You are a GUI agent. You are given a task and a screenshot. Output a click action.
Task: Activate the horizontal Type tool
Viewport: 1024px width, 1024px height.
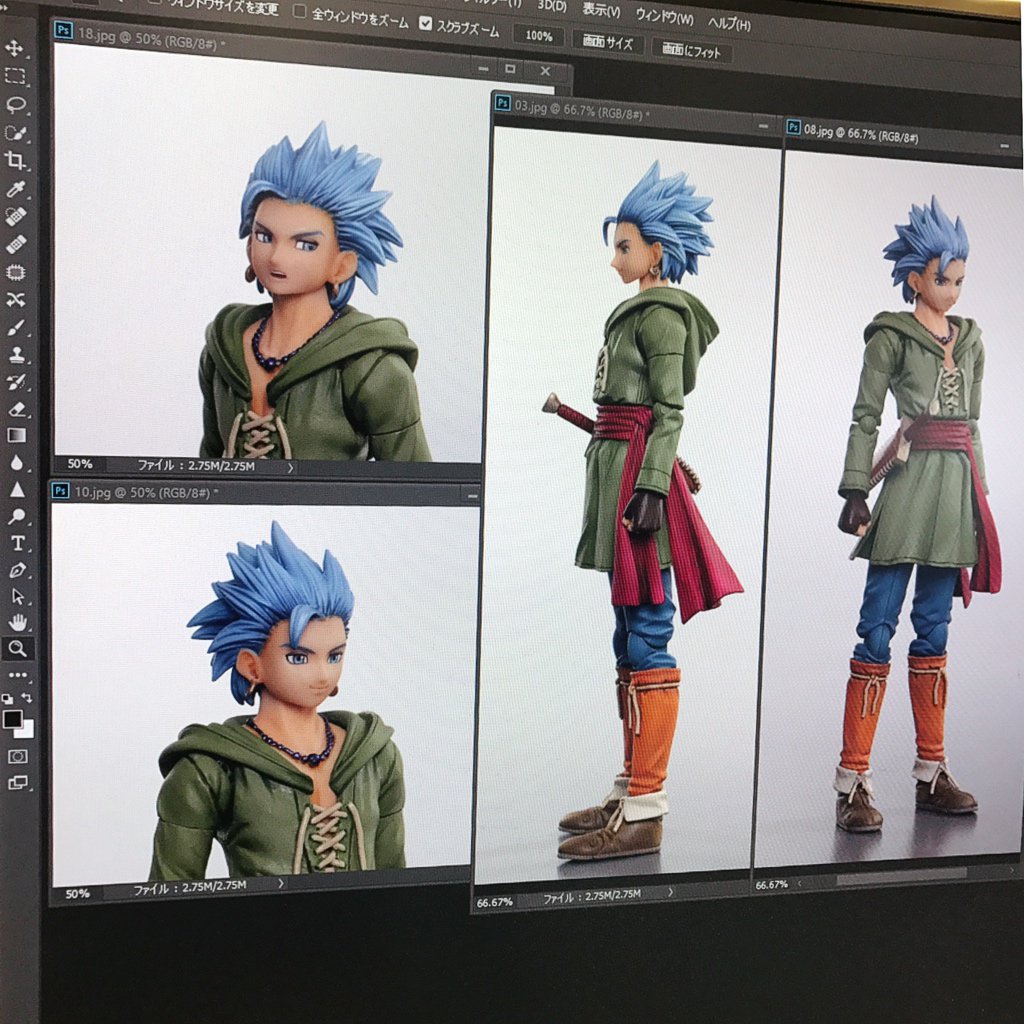(x=17, y=543)
